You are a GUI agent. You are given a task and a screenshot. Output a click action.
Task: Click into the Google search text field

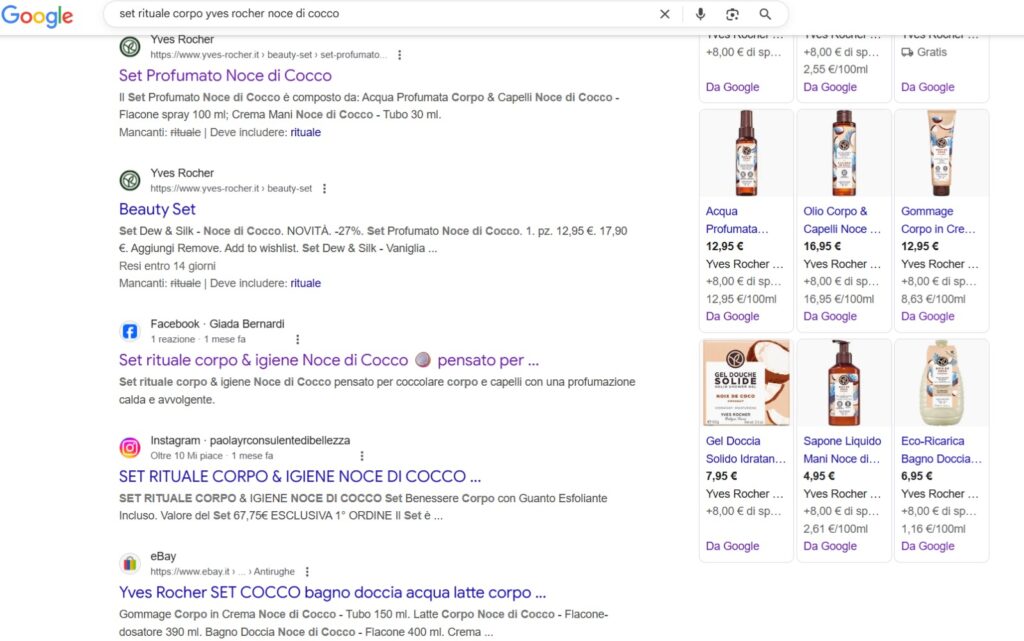point(380,14)
